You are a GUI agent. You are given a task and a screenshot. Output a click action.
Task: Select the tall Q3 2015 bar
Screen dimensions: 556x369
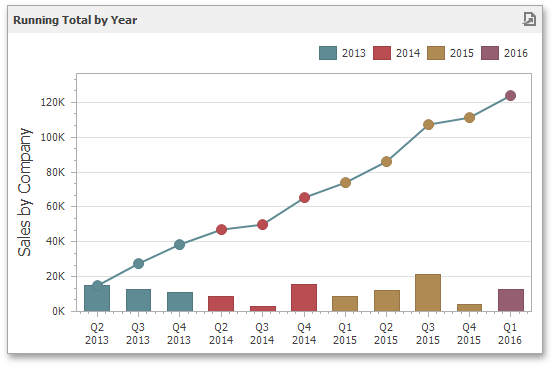click(428, 293)
